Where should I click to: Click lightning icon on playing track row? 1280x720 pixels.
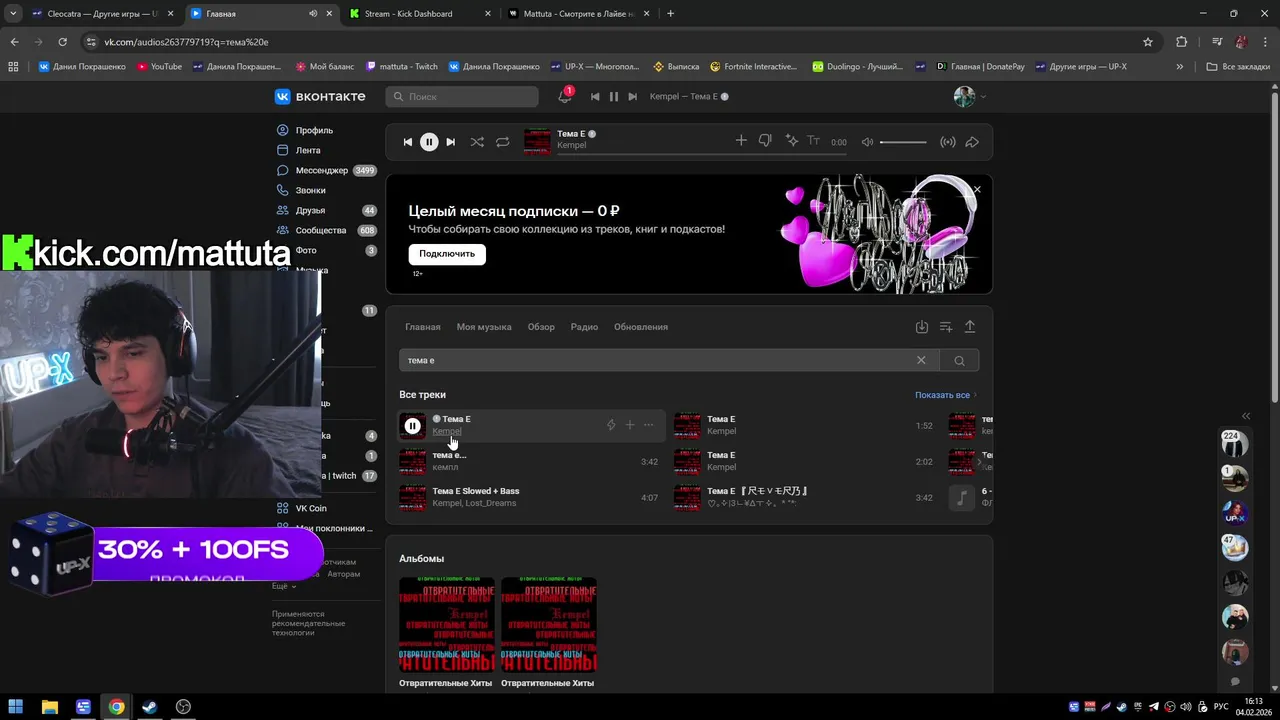coord(611,425)
